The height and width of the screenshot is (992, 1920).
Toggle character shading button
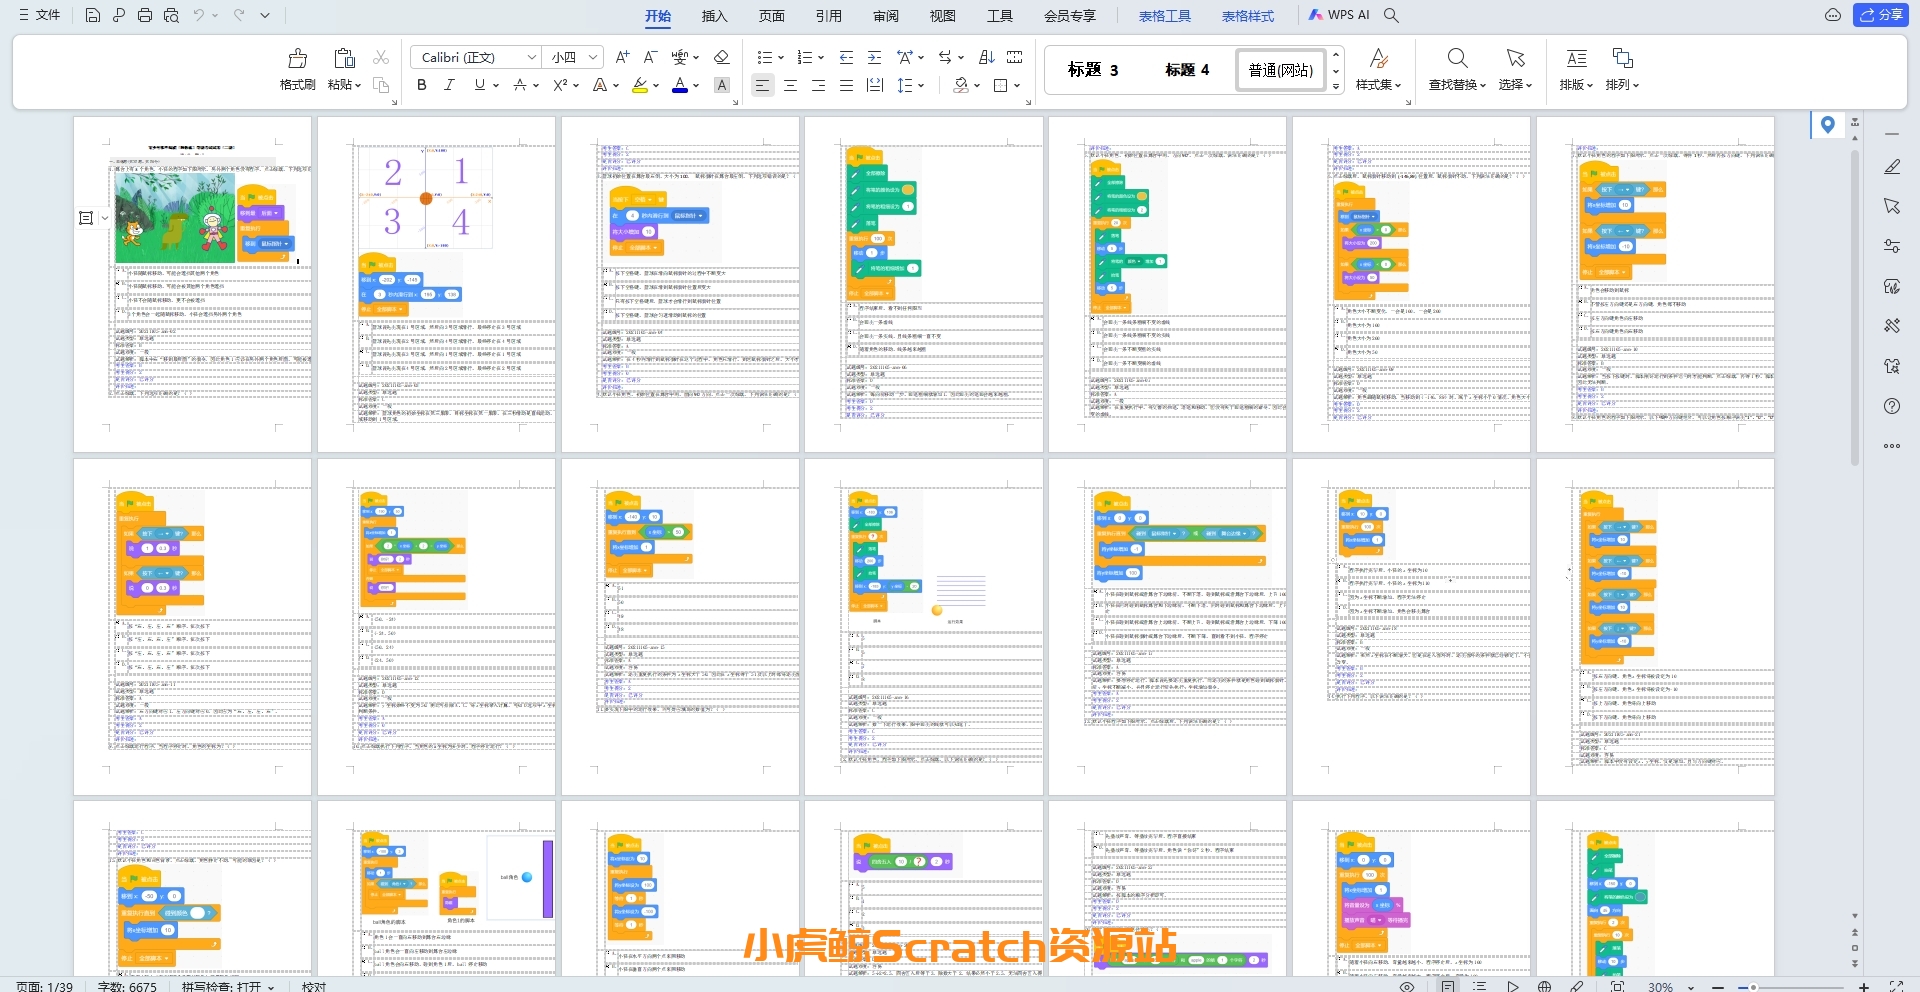click(x=722, y=86)
